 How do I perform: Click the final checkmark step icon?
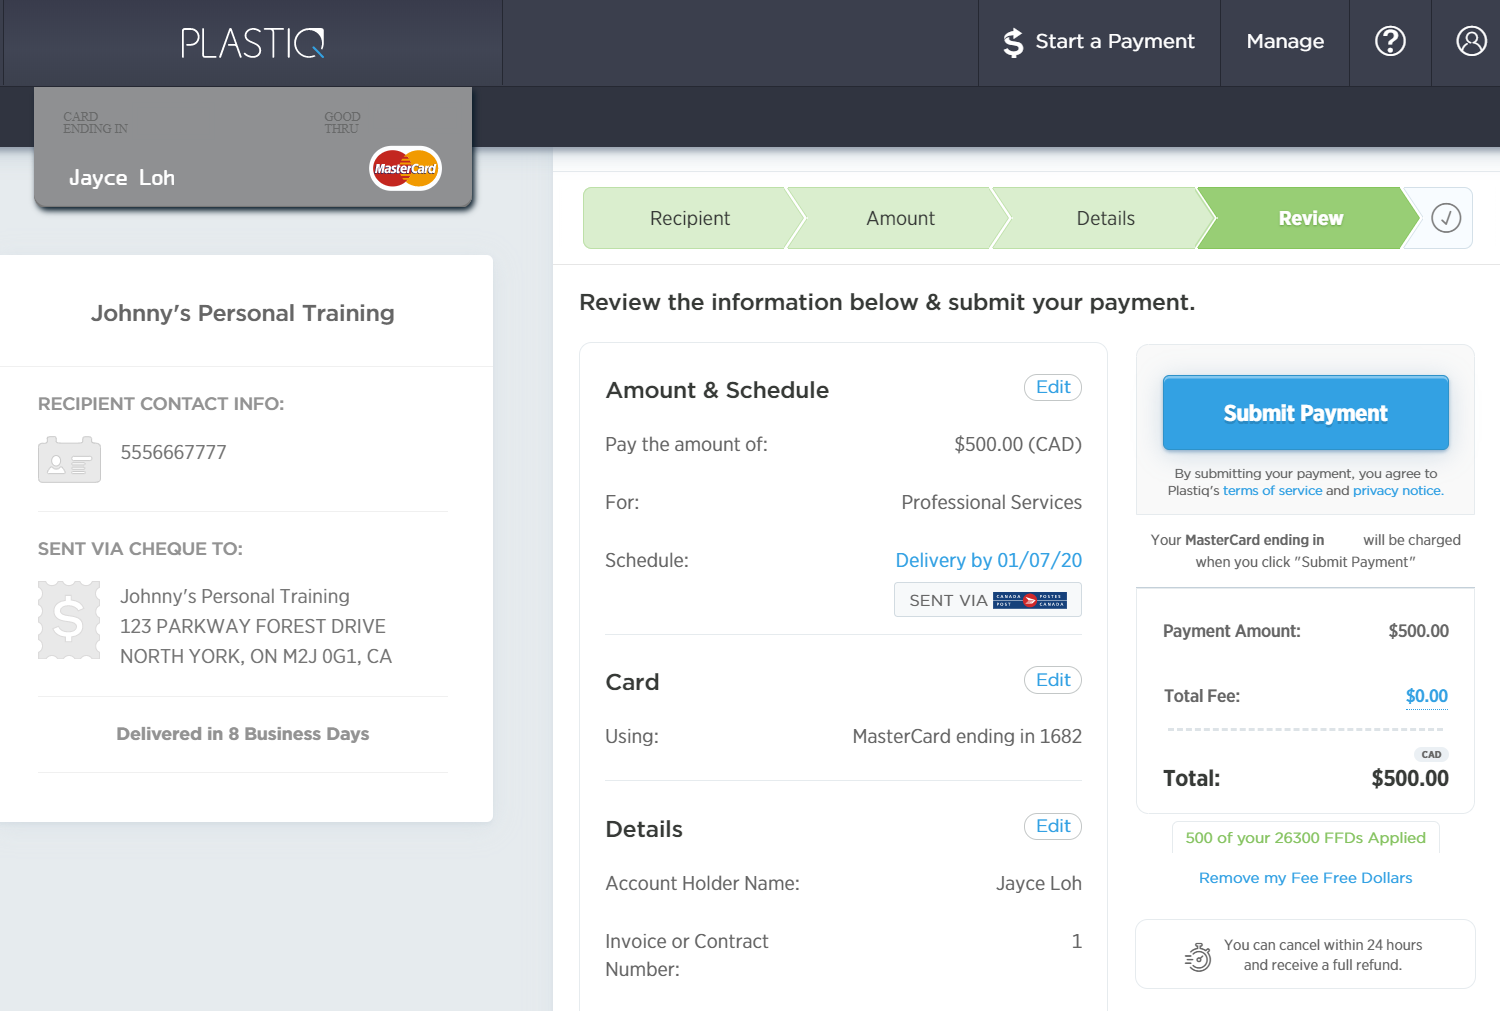coord(1446,218)
